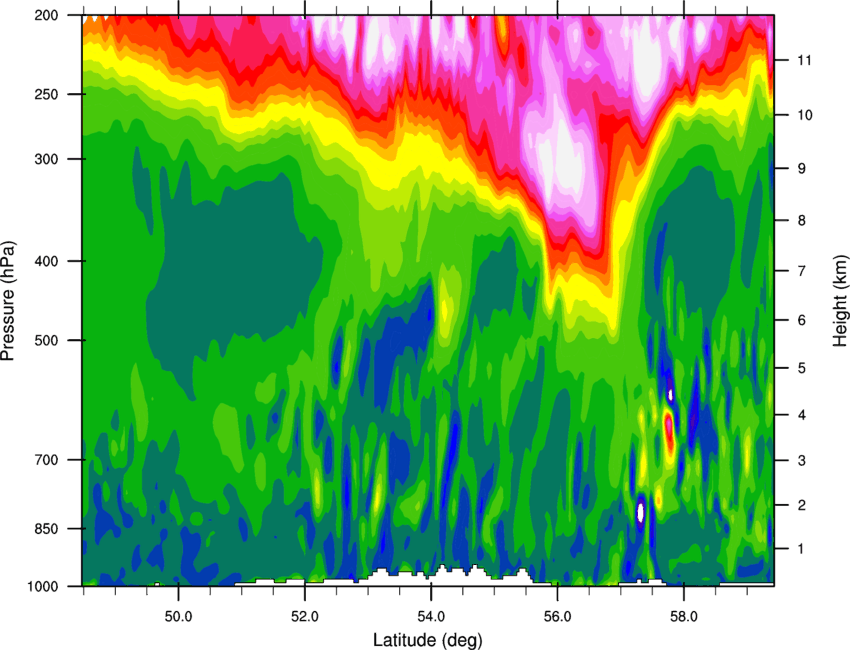Click the 200 pressure tick label

[47, 15]
